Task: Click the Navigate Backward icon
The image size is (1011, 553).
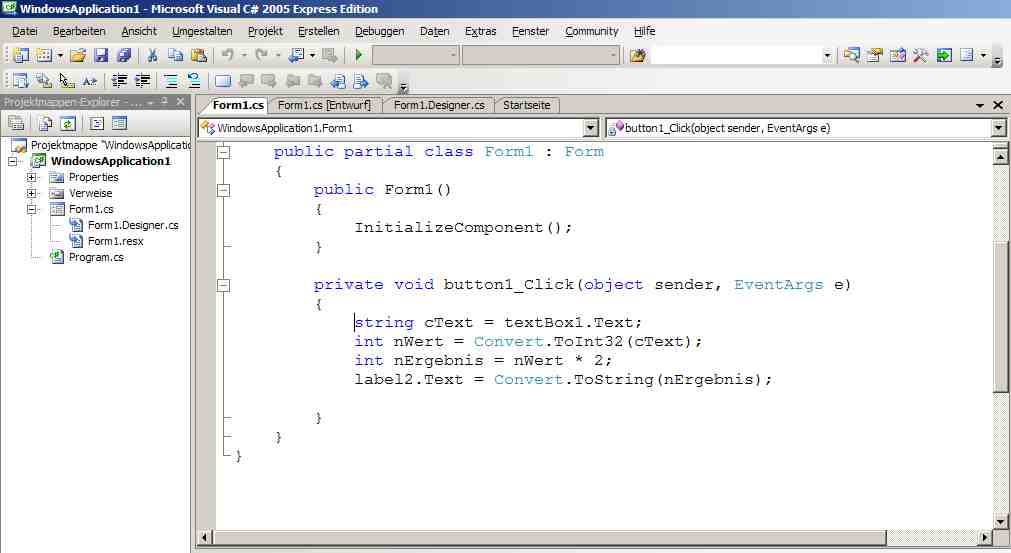Action: coord(296,55)
